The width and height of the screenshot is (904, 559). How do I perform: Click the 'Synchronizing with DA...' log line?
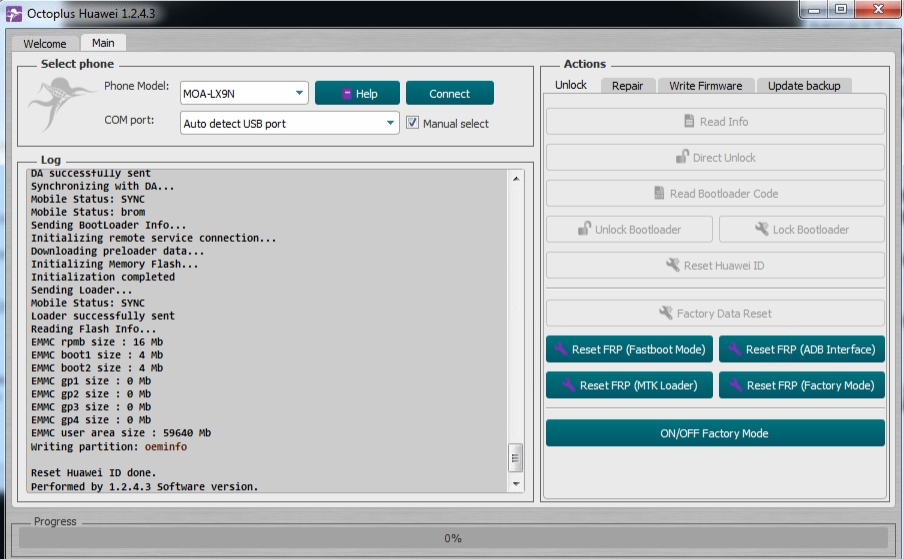[x=103, y=186]
